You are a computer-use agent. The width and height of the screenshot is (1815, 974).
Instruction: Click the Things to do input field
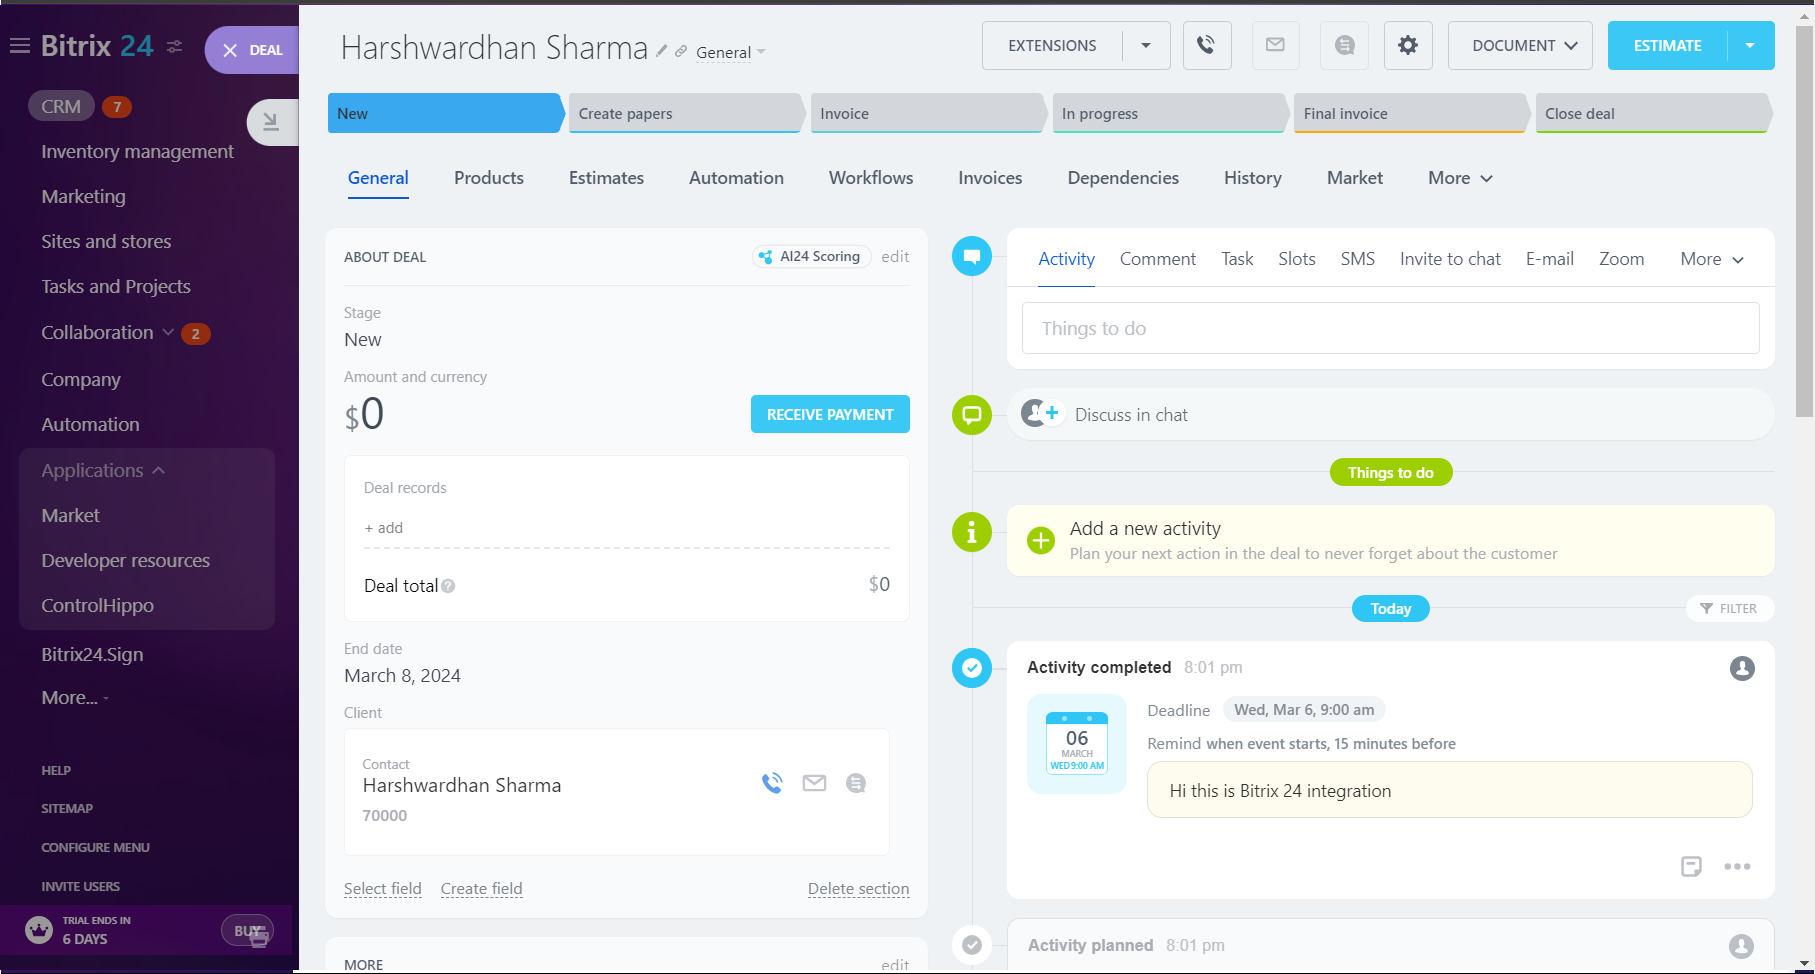click(x=1390, y=328)
